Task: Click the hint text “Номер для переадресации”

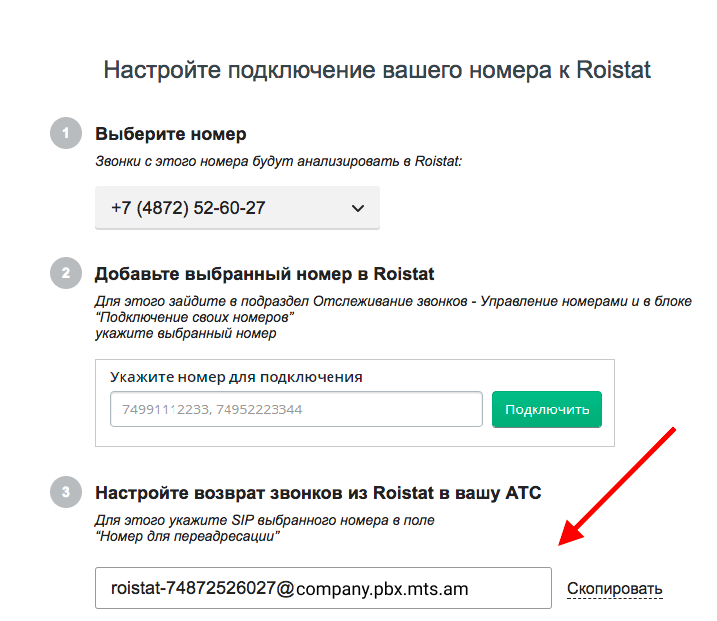Action: point(187,536)
